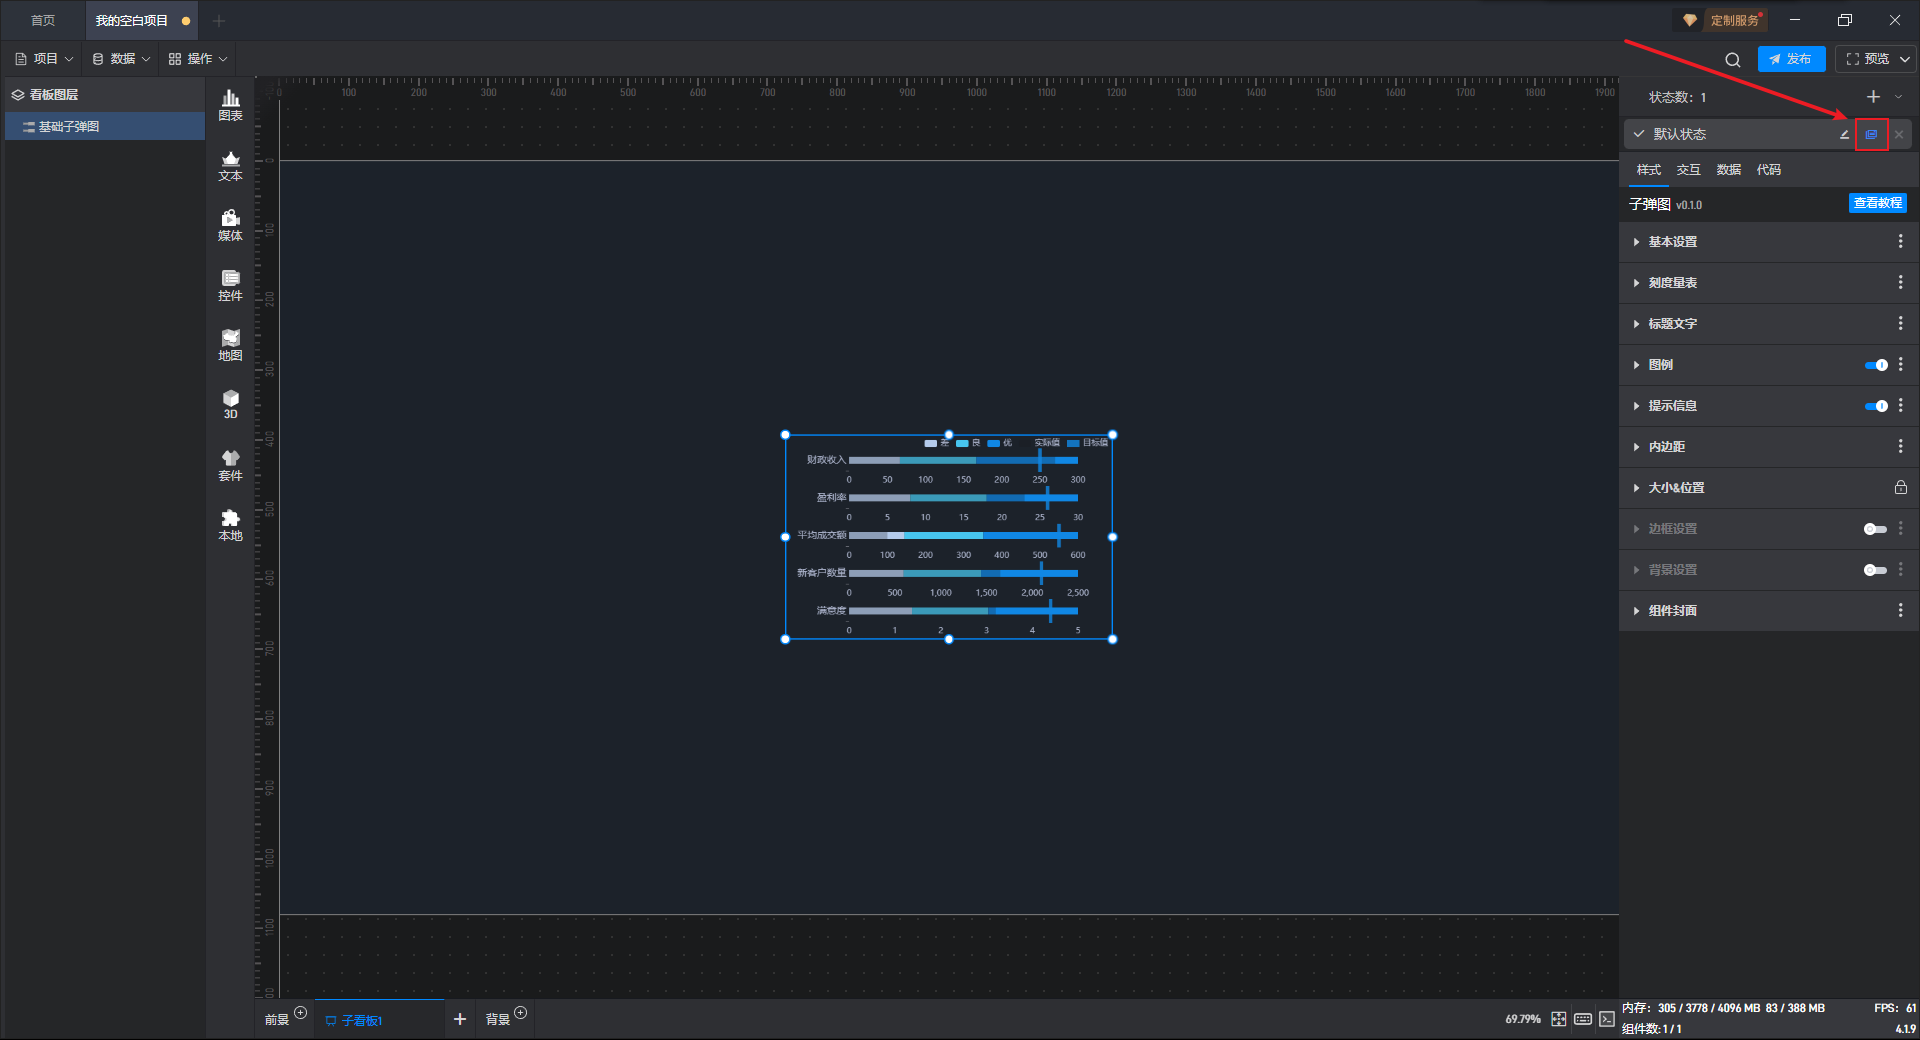Screen dimensions: 1920x1040
Task: Add a new state with plus icon
Action: (1873, 97)
